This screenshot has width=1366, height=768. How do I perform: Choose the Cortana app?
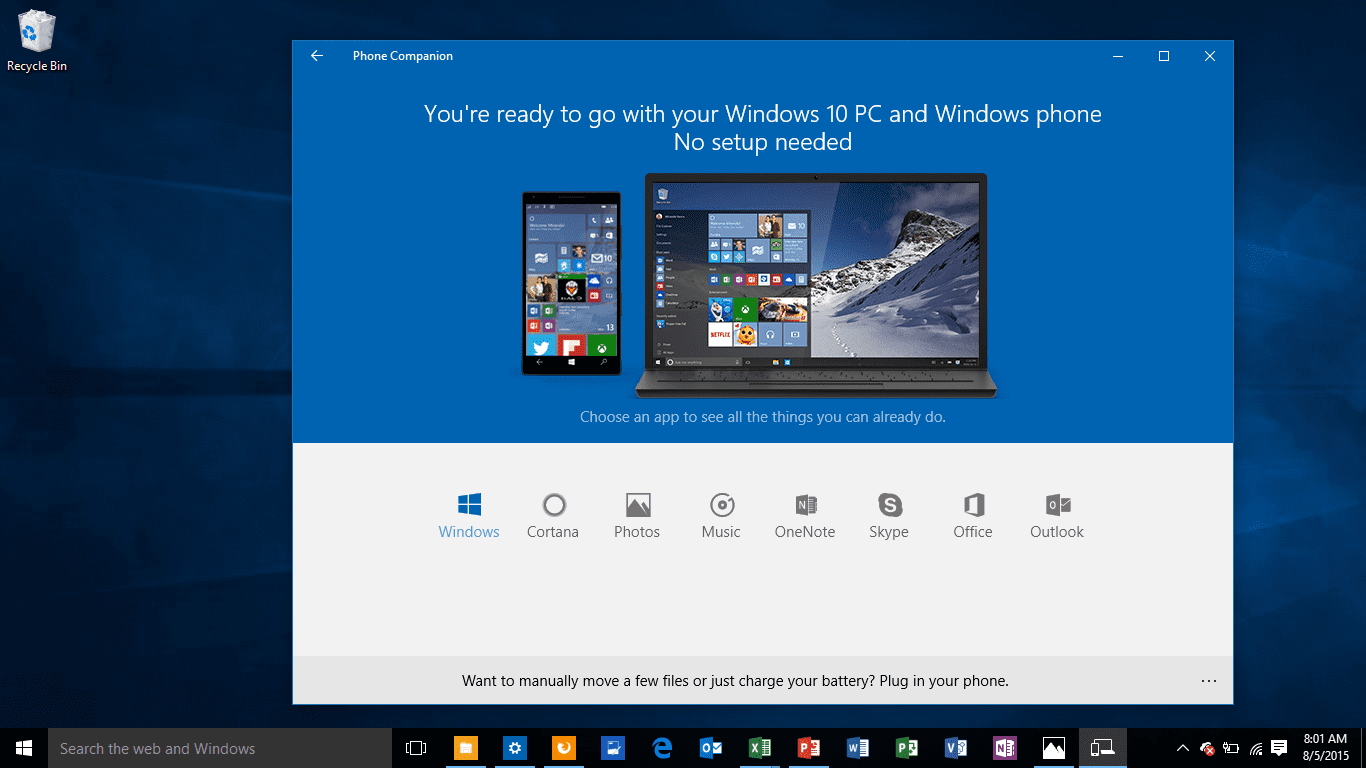pos(553,516)
